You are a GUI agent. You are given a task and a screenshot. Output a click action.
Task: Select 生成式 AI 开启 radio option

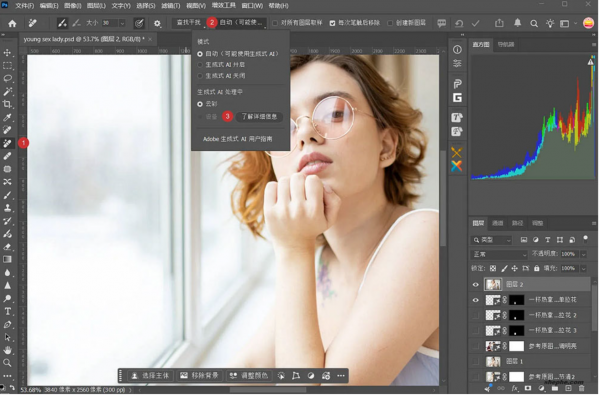200,65
